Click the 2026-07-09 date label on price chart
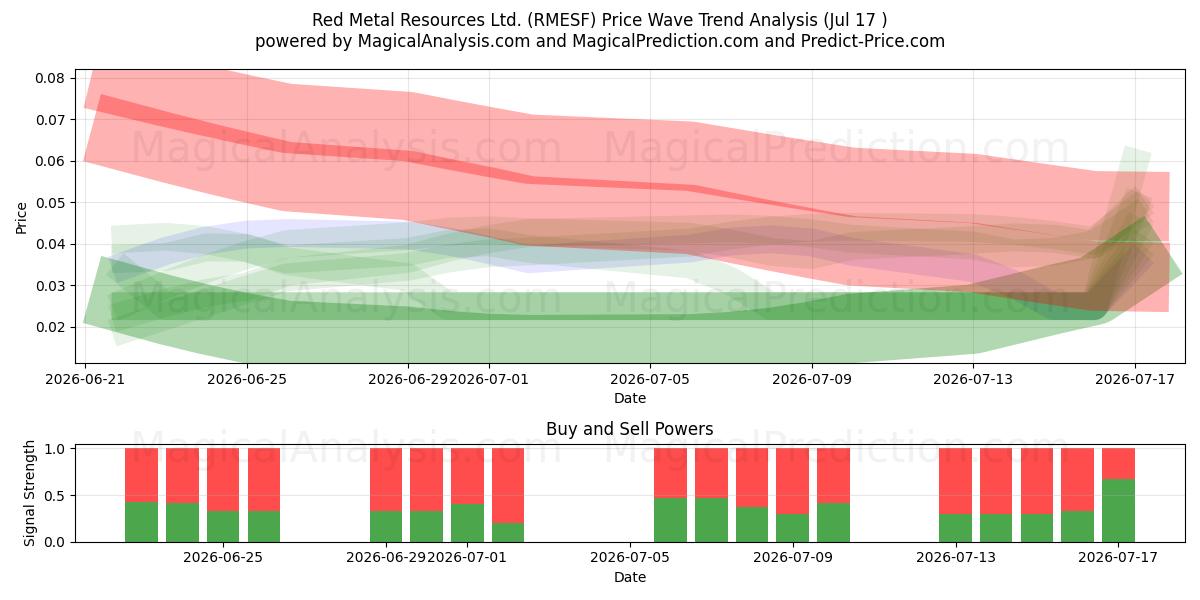 coord(811,380)
